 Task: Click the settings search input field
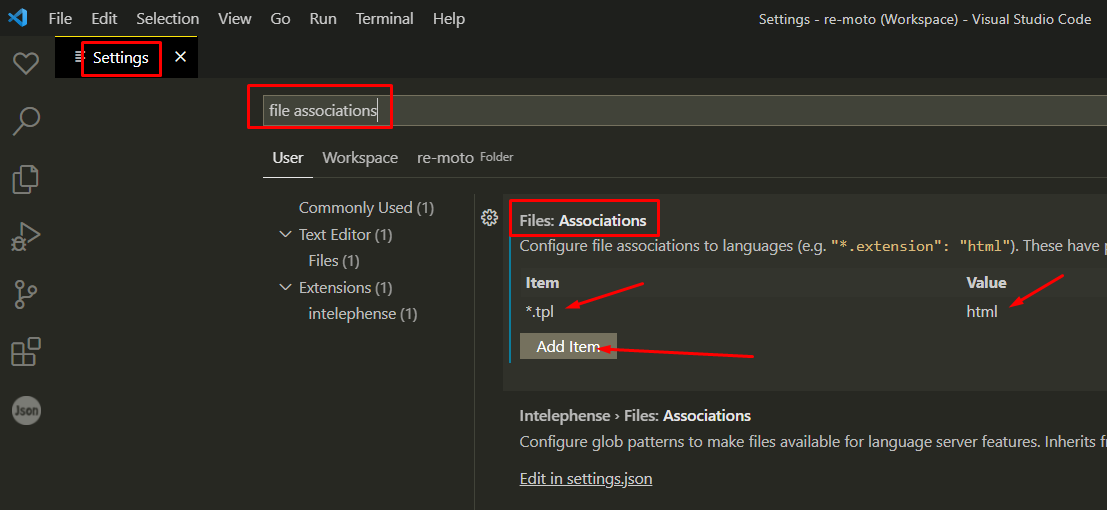680,111
